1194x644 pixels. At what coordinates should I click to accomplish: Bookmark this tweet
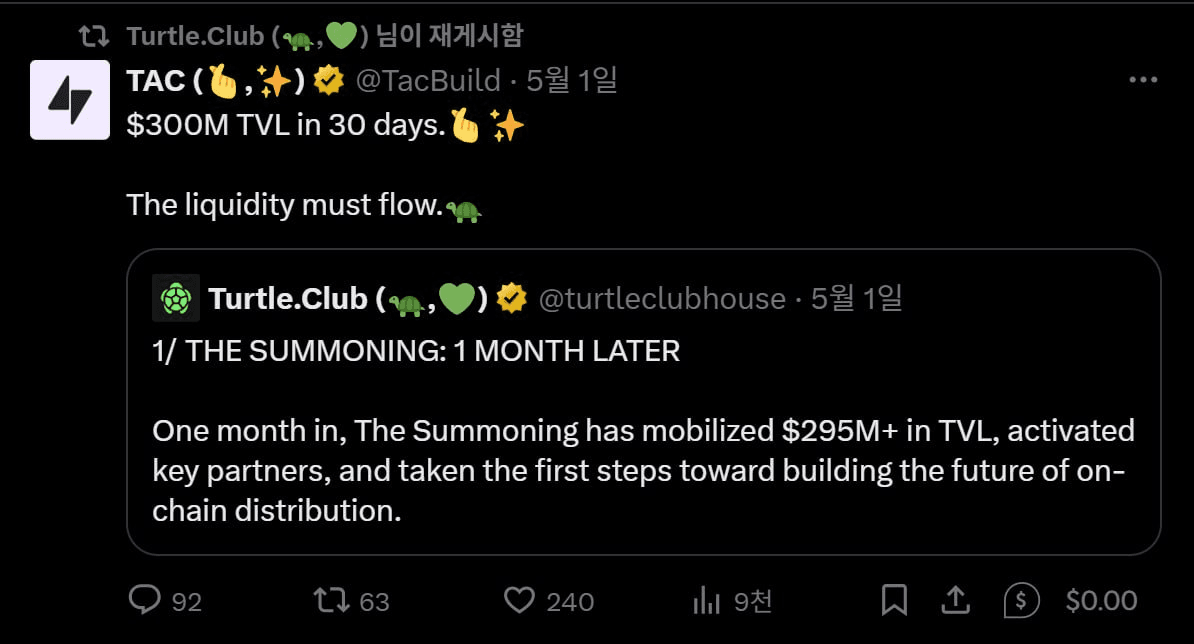point(894,600)
